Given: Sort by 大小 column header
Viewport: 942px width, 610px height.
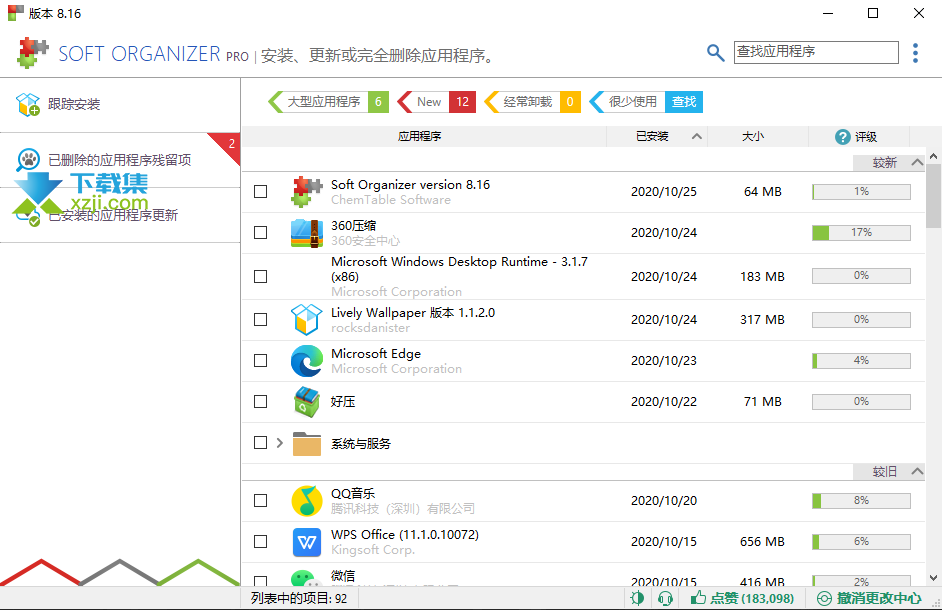Looking at the screenshot, I should [753, 136].
